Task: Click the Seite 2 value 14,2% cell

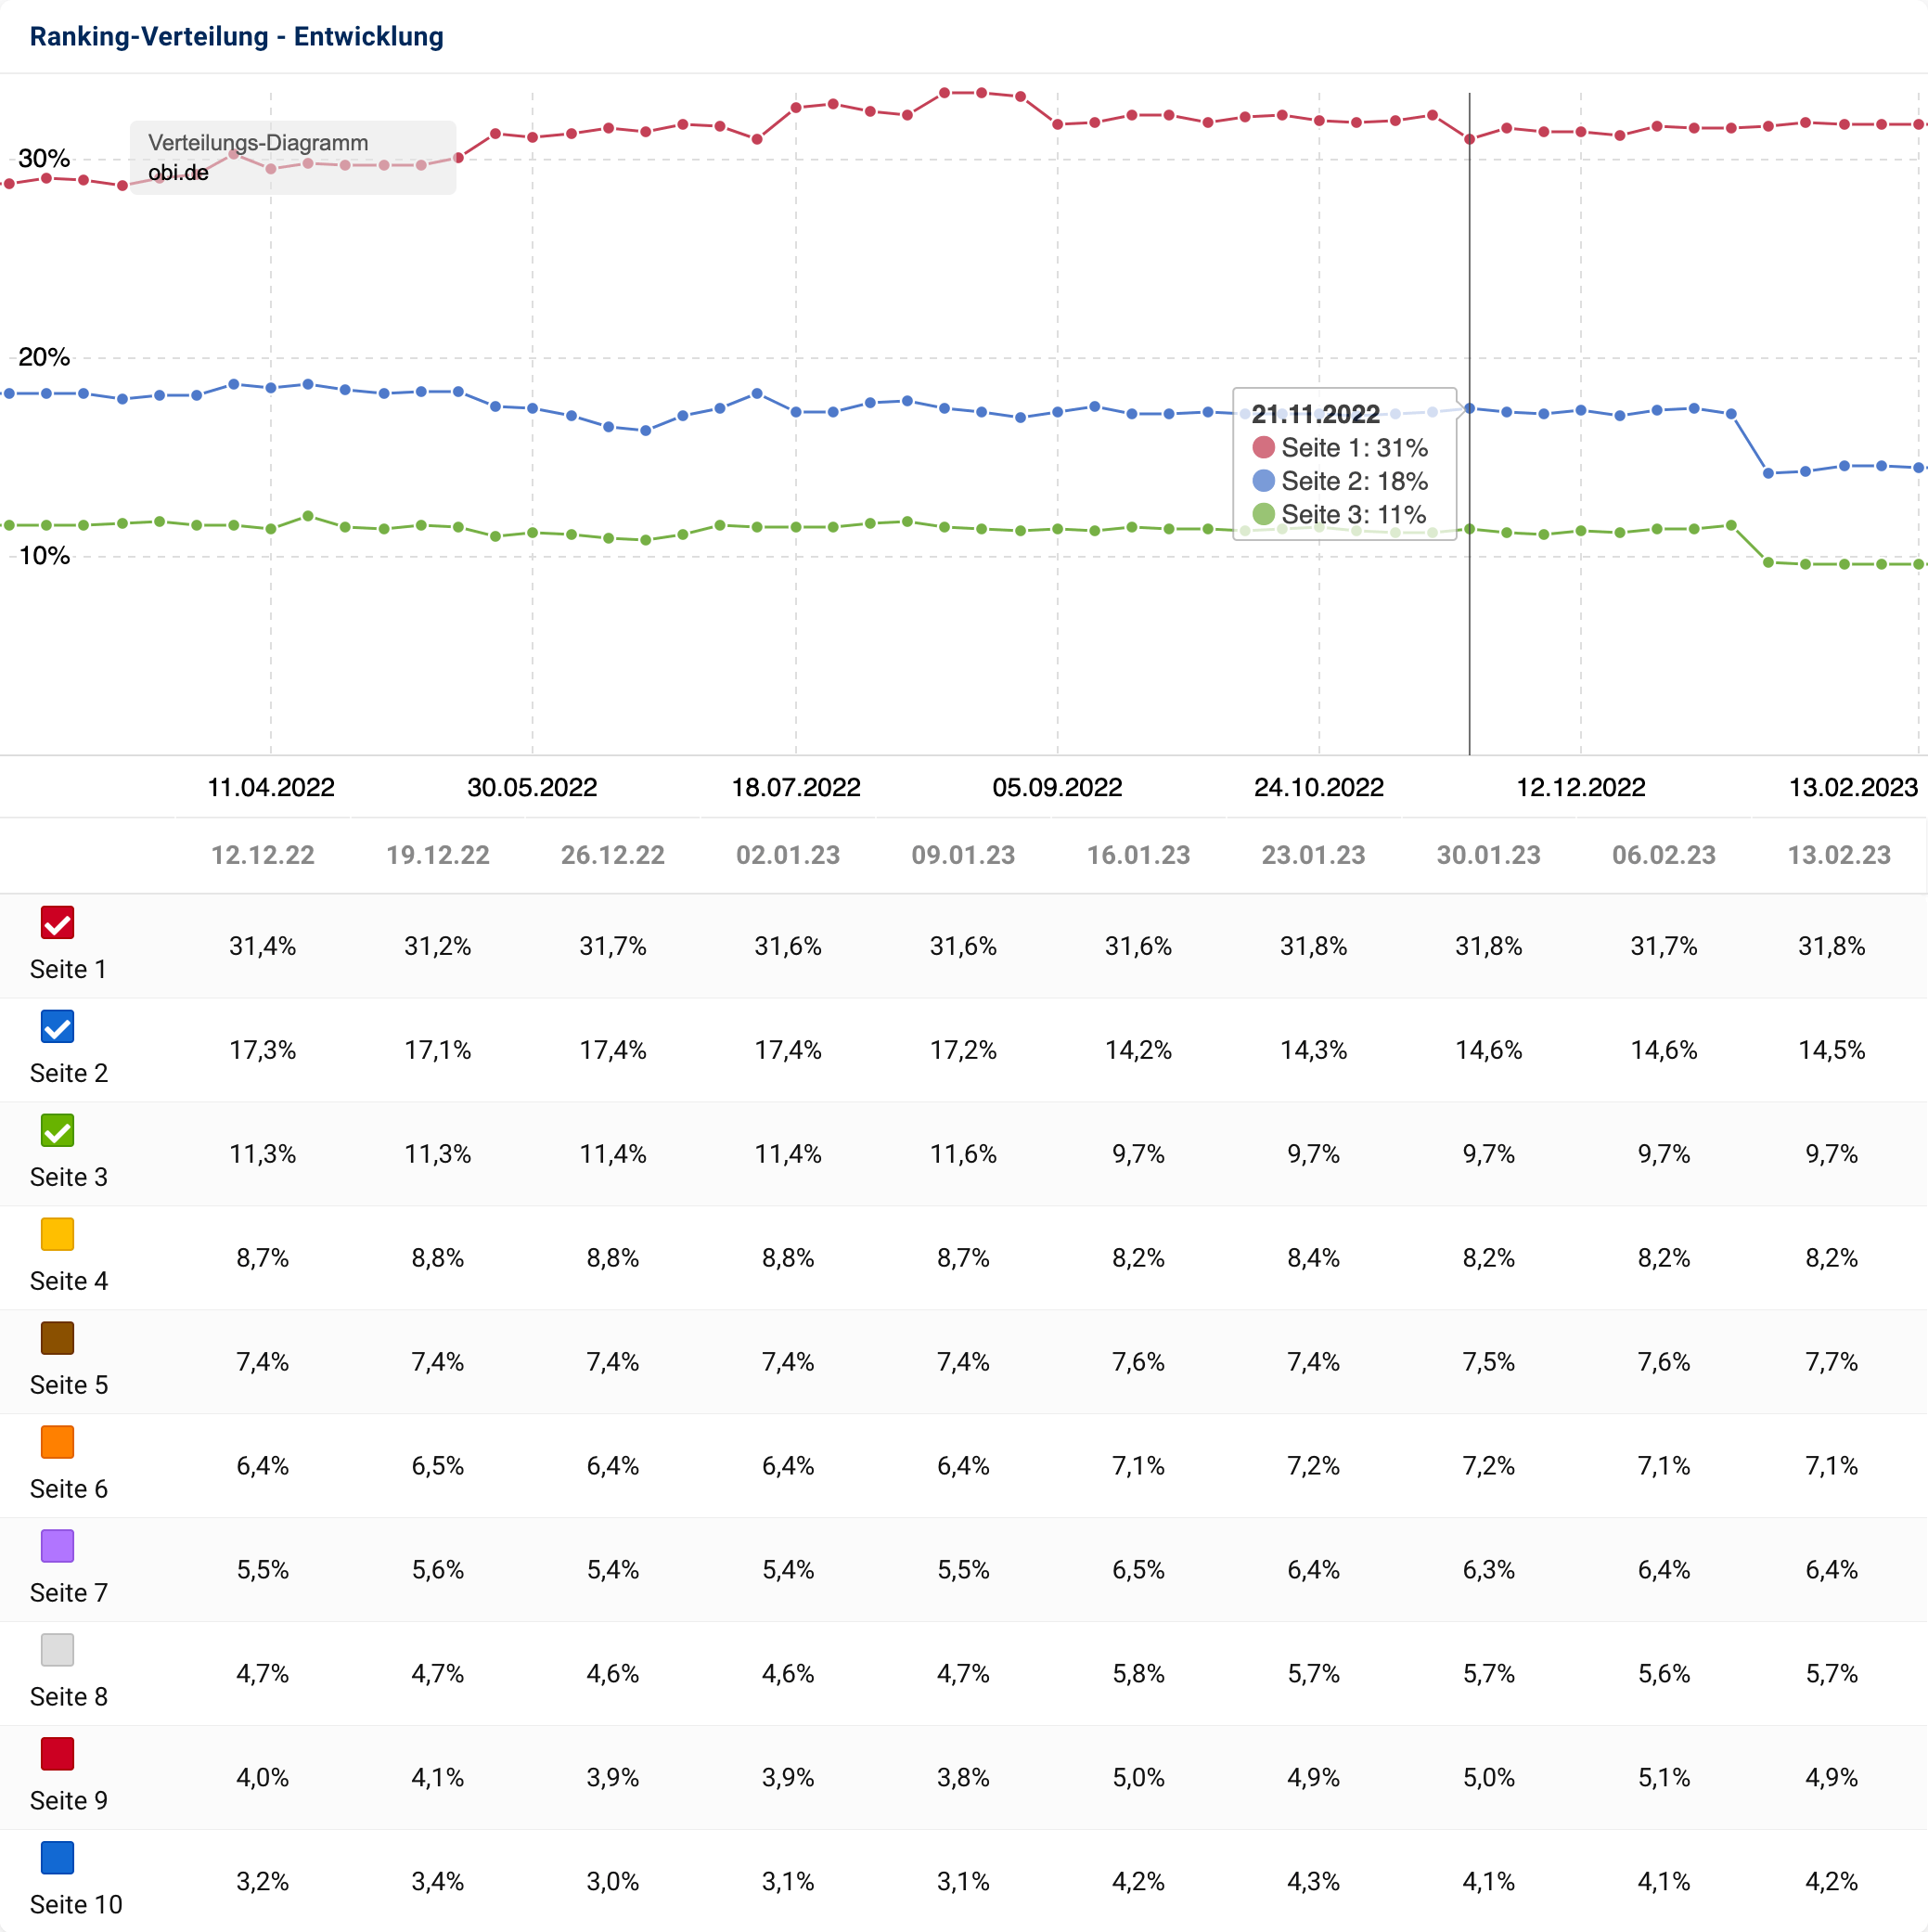Action: tap(1138, 1050)
